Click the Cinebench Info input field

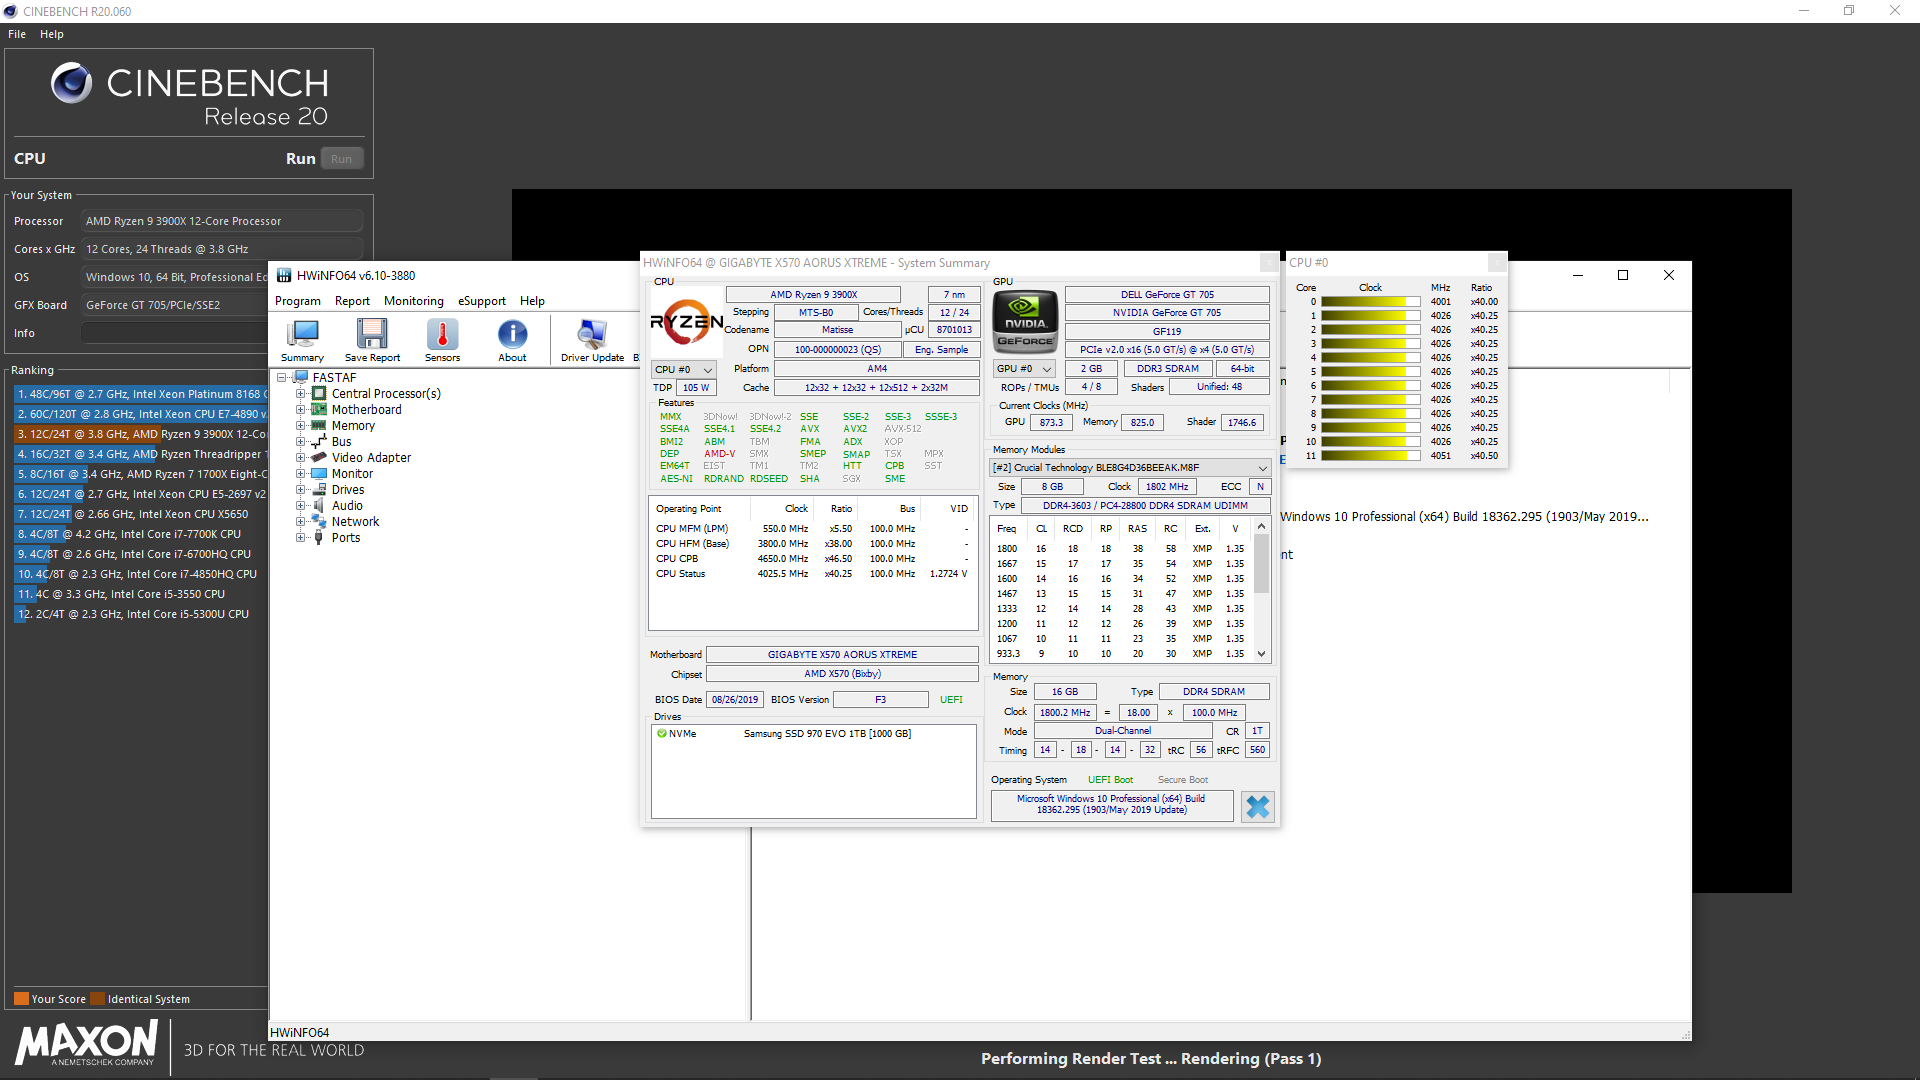222,333
